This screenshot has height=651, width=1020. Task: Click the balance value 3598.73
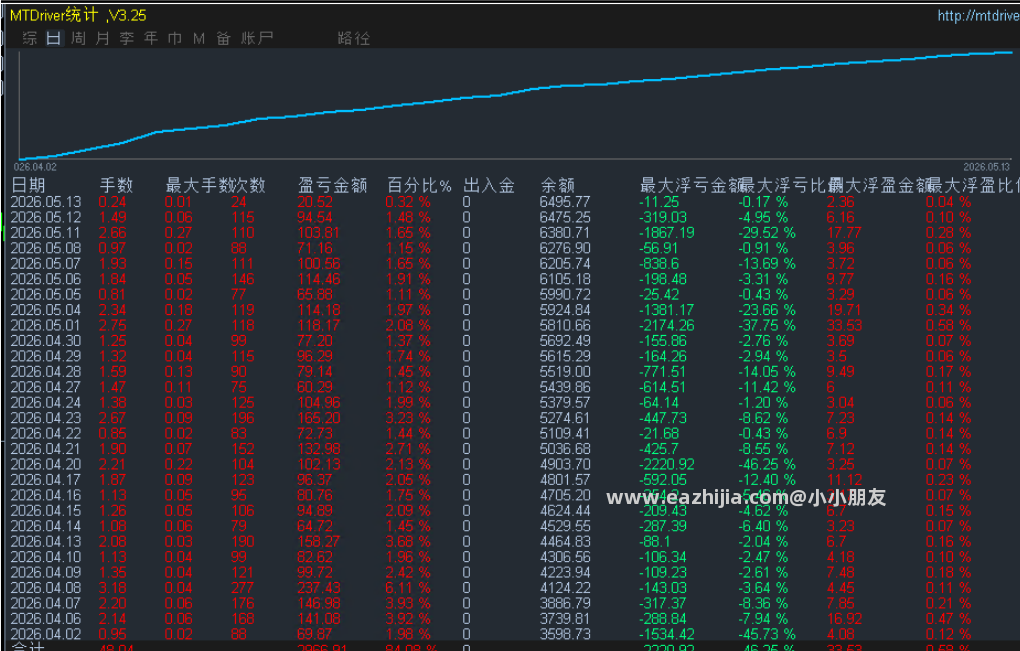tap(565, 634)
